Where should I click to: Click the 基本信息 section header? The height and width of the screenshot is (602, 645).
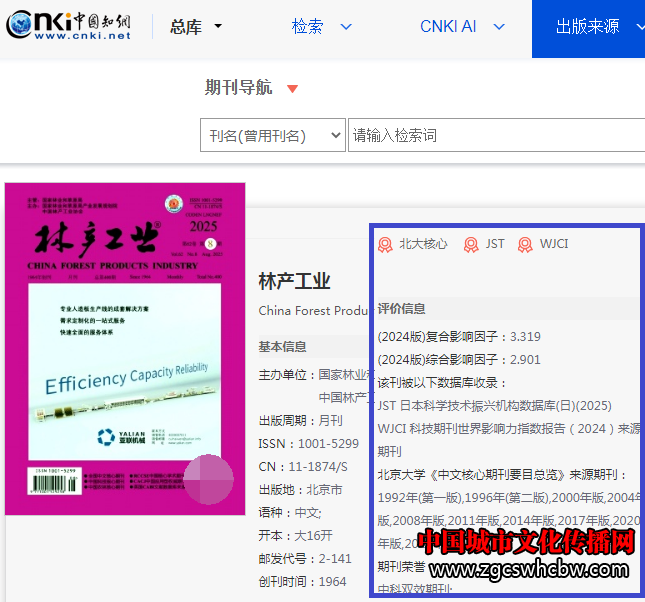tap(283, 347)
